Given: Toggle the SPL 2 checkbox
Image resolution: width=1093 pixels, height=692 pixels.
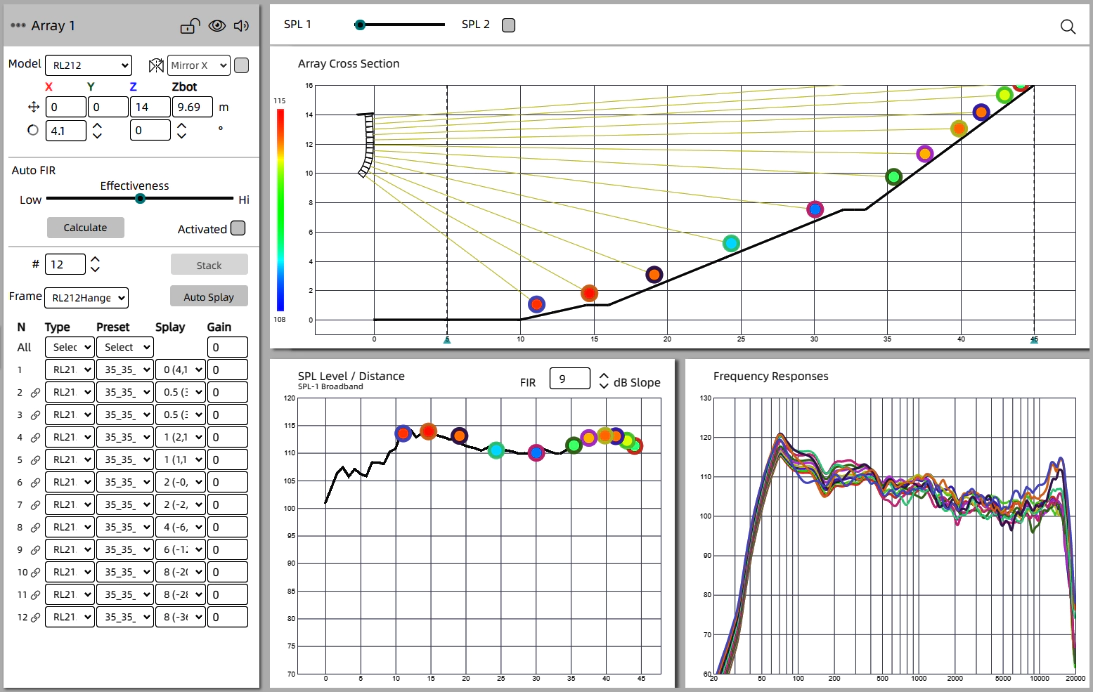Looking at the screenshot, I should click(x=508, y=25).
